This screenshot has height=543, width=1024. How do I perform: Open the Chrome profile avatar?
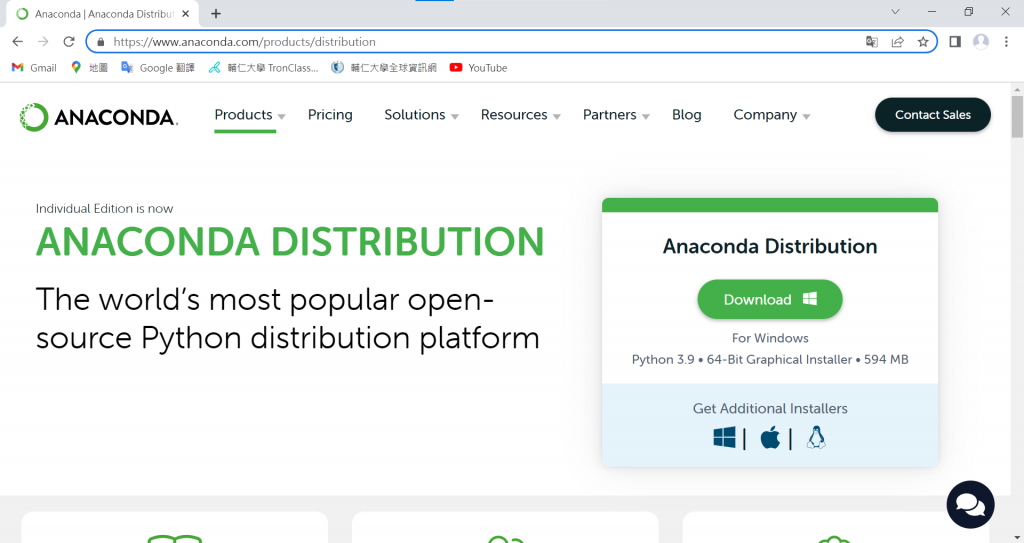coord(981,42)
